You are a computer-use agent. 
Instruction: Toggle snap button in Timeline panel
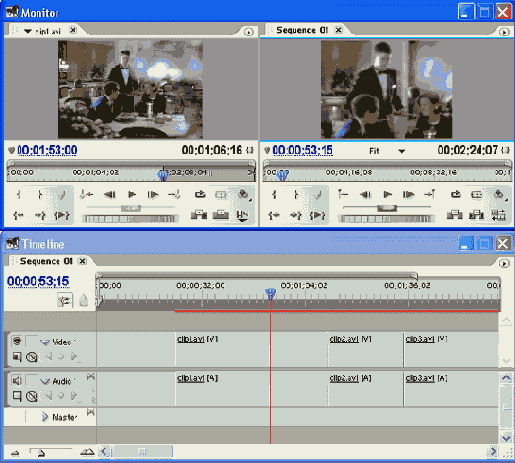(65, 301)
